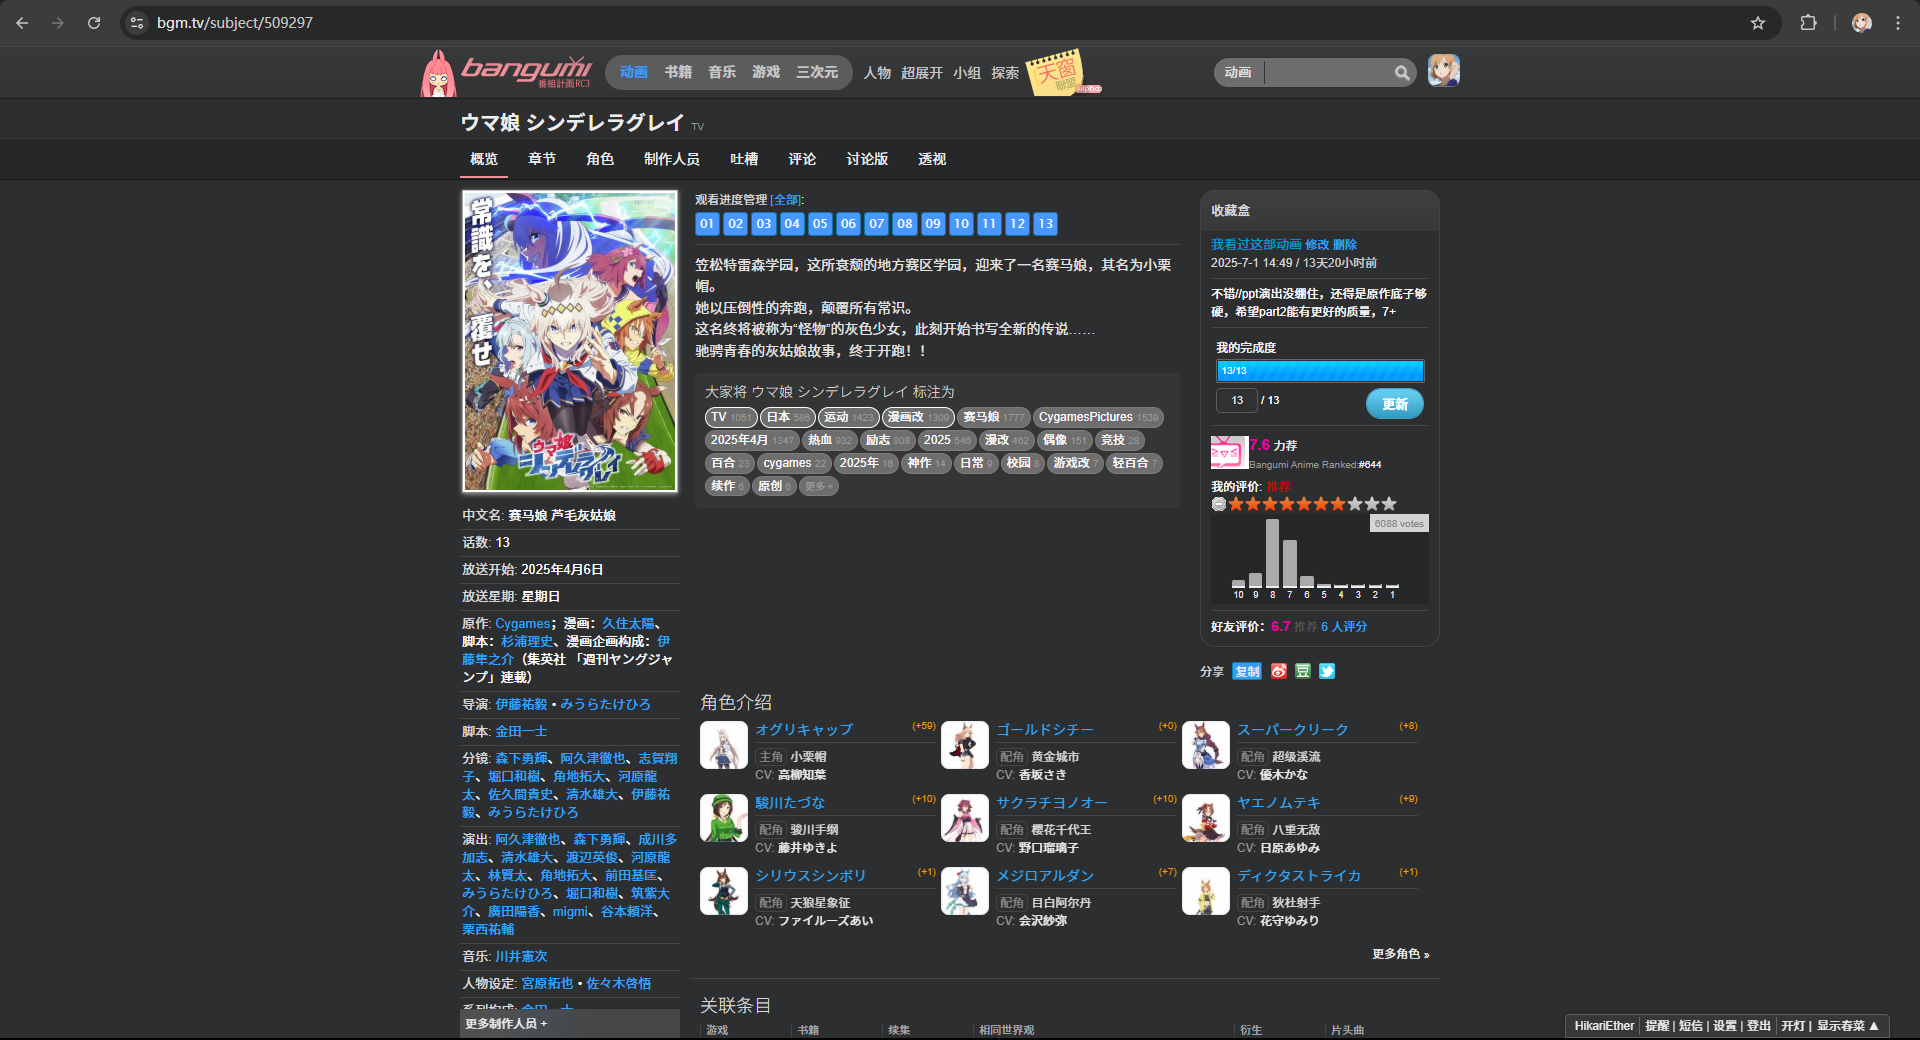Switch to the 吐槽 tab

click(744, 159)
